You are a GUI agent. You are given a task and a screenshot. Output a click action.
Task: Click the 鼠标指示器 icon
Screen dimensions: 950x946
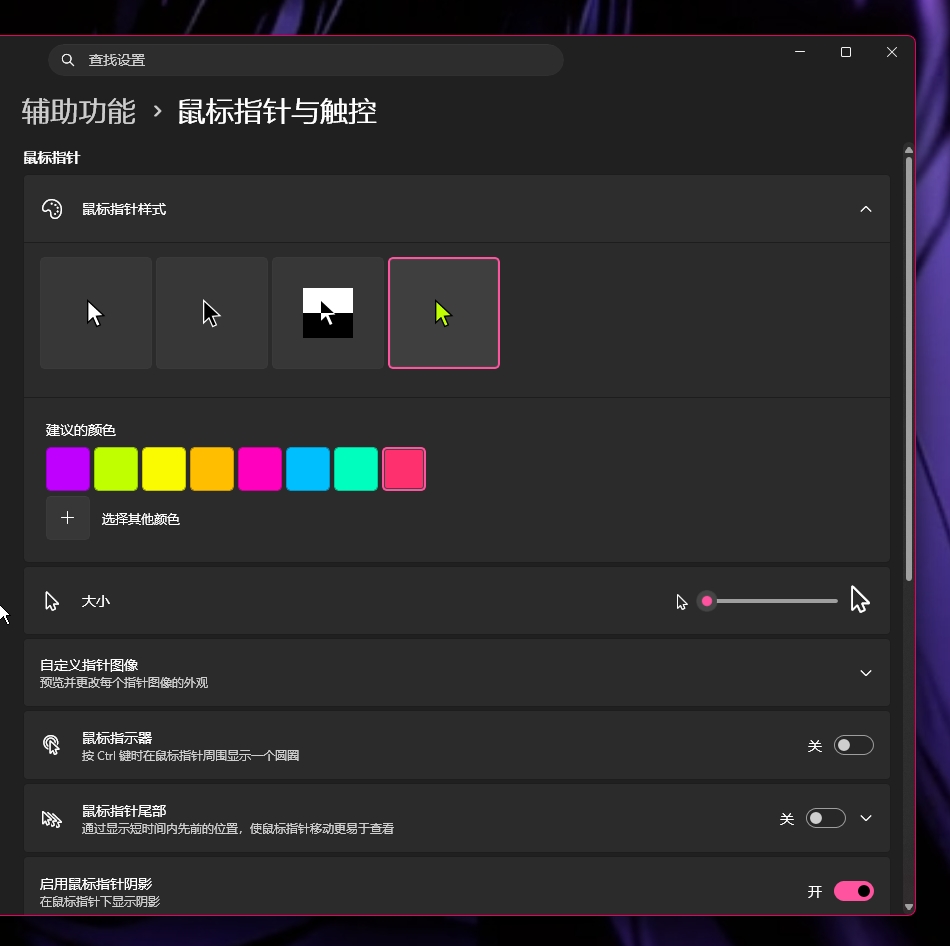(51, 745)
